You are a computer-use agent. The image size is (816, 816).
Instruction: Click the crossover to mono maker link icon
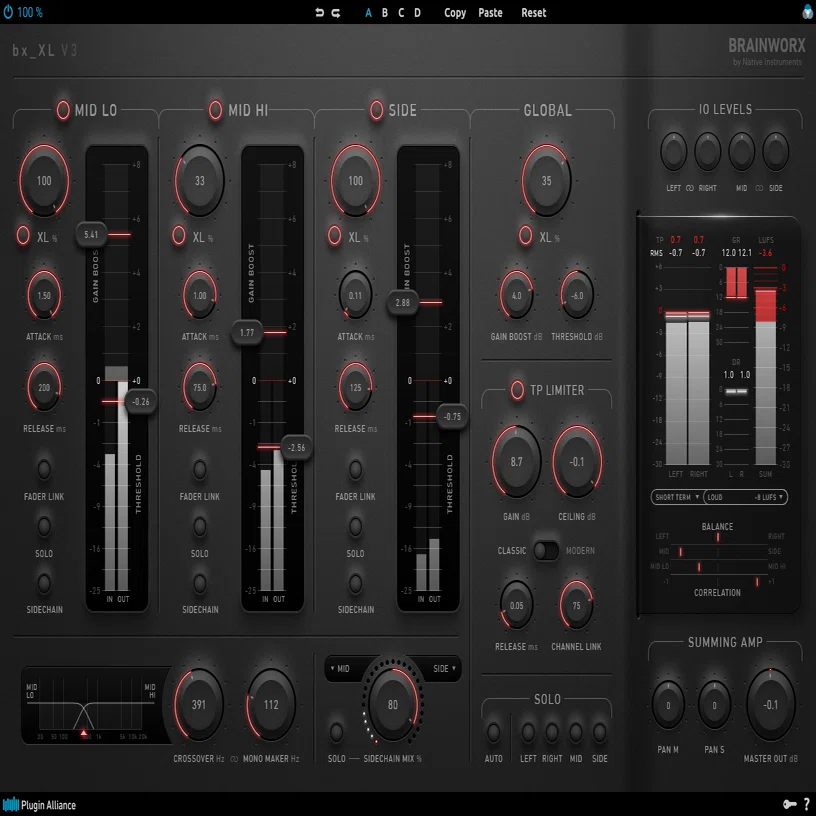[234, 759]
